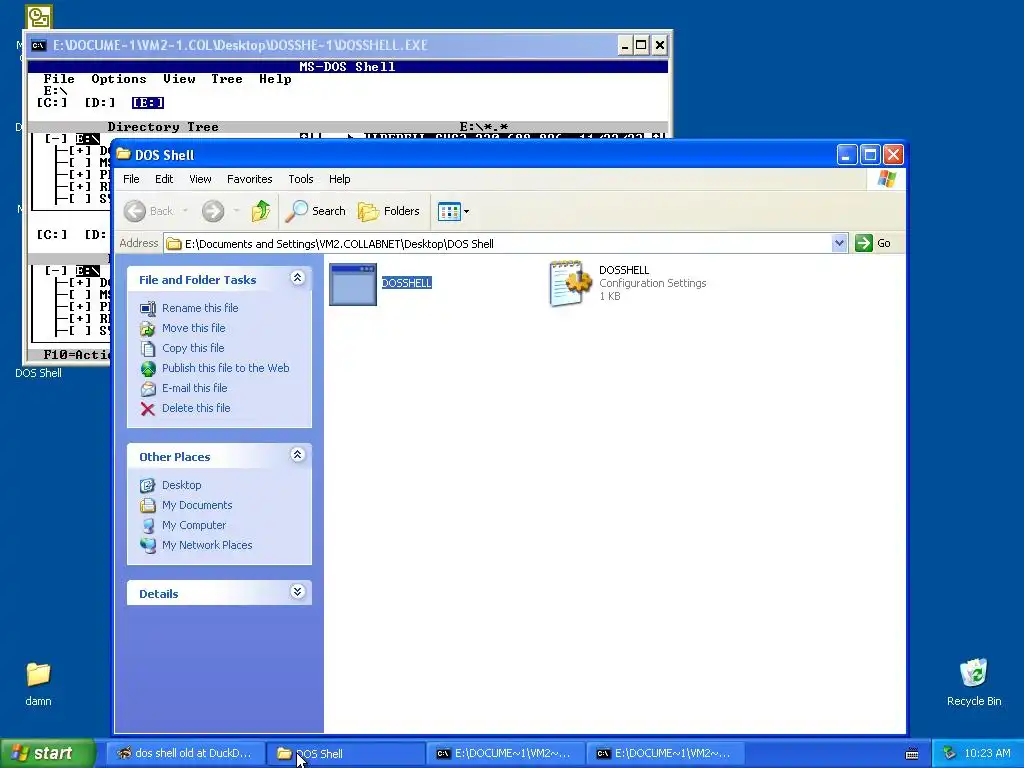Image resolution: width=1024 pixels, height=768 pixels.
Task: Expand the Details panel
Action: (298, 592)
